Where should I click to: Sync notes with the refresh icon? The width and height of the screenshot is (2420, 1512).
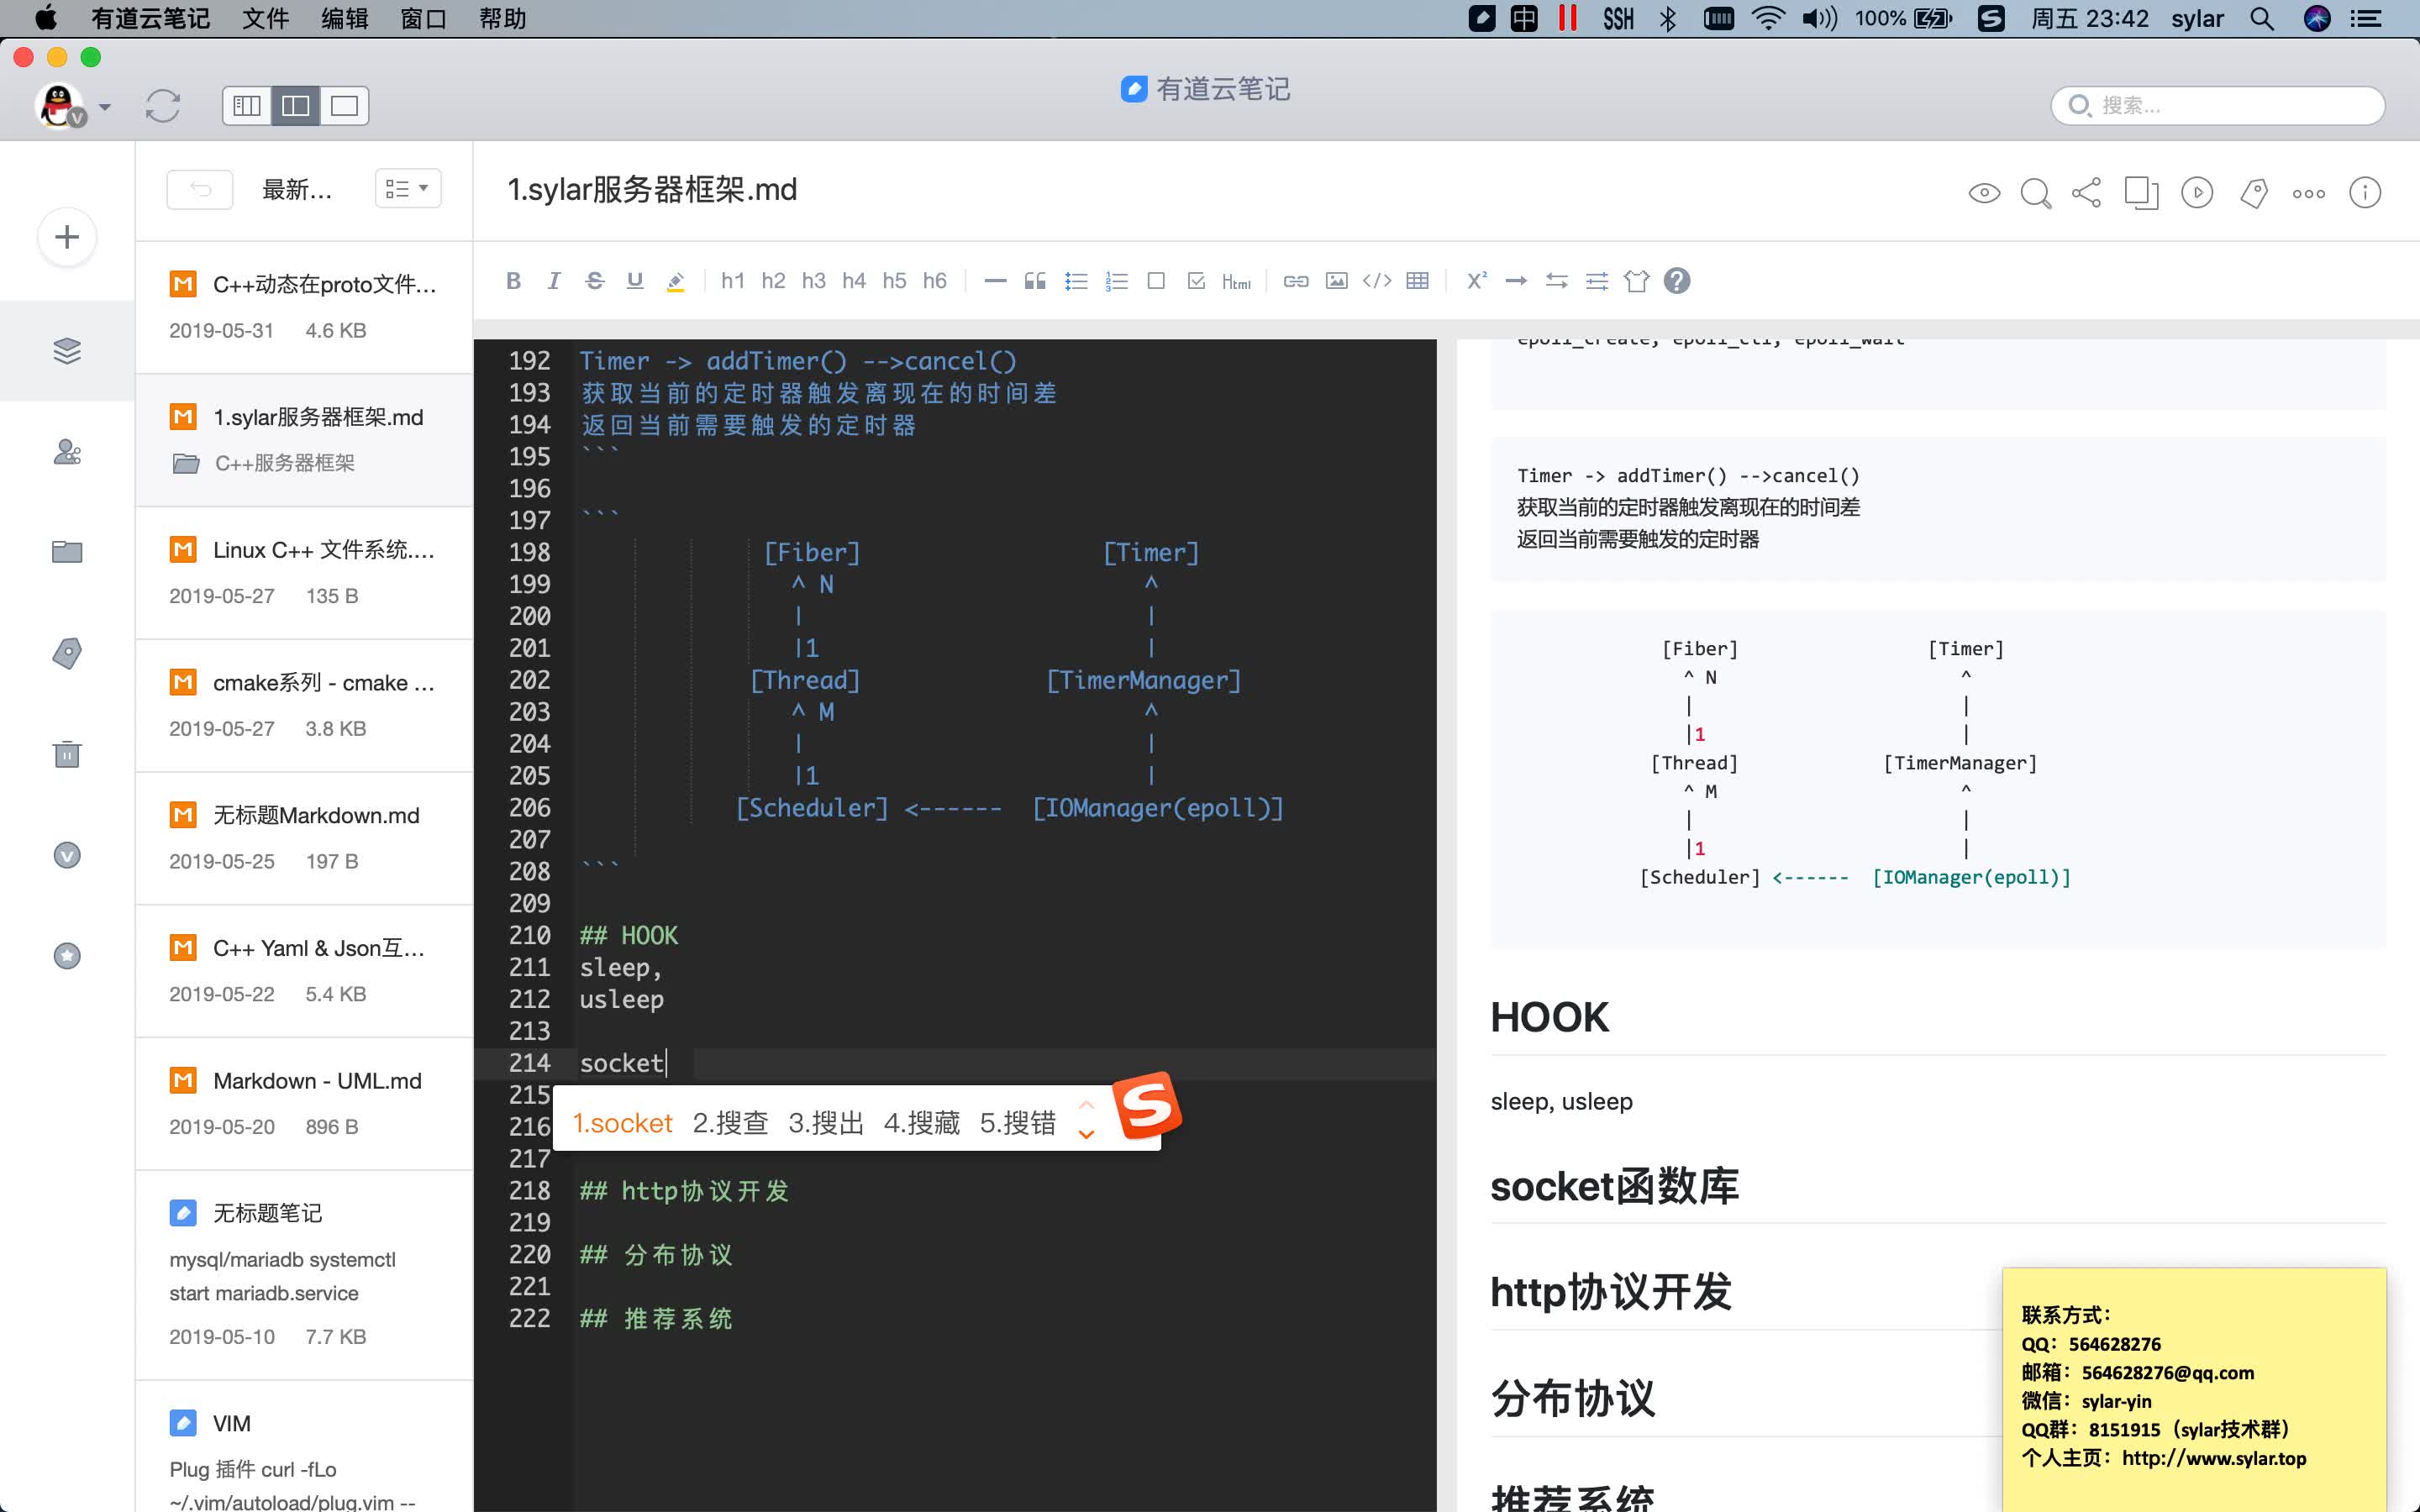tap(163, 106)
